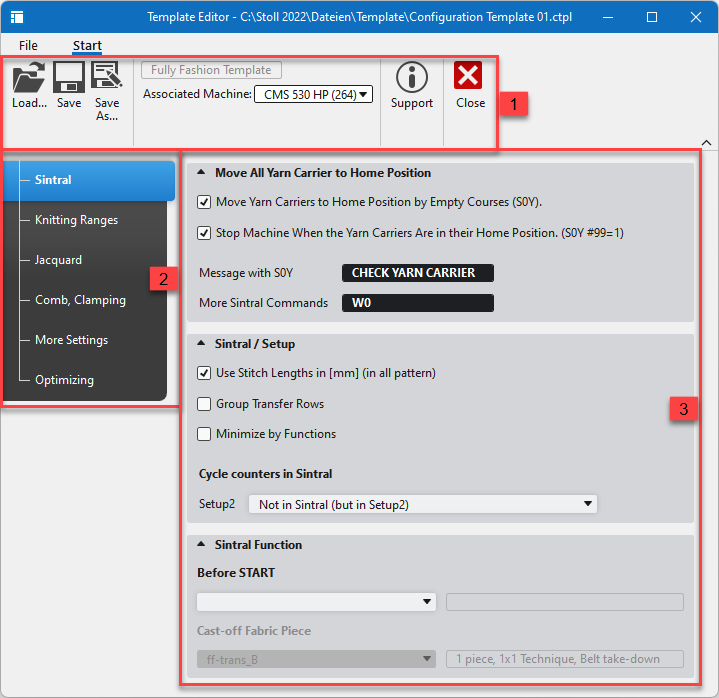Uncheck Stop Machine When Yarn Carriers Home
719x698 pixels.
(205, 233)
